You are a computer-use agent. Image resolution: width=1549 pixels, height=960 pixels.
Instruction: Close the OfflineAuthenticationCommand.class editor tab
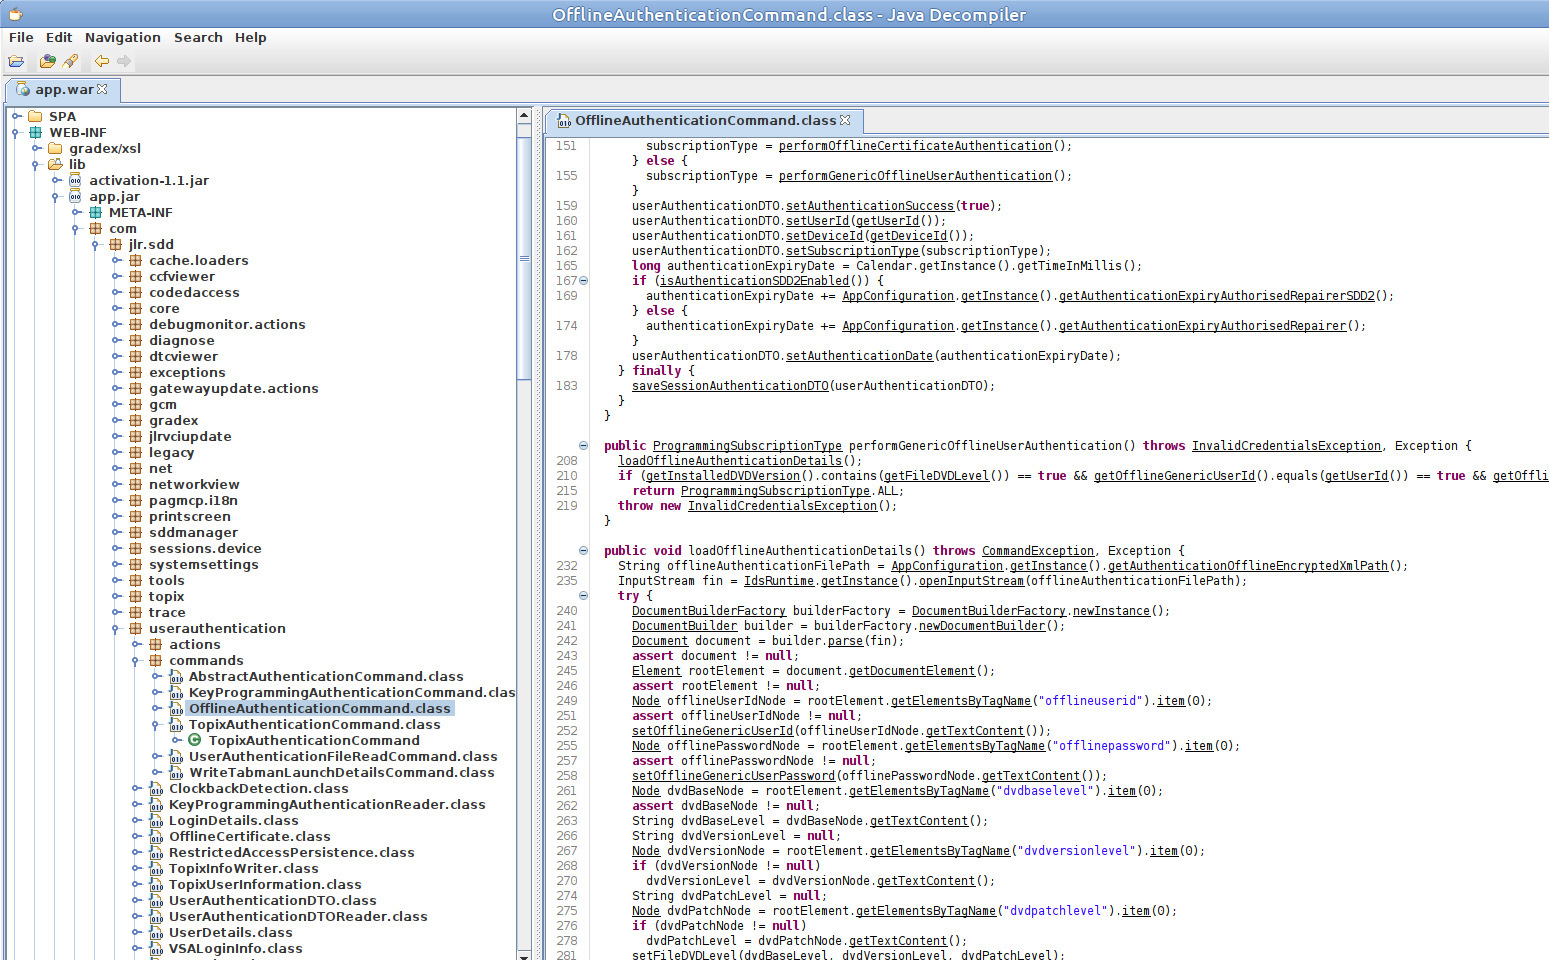pyautogui.click(x=845, y=120)
